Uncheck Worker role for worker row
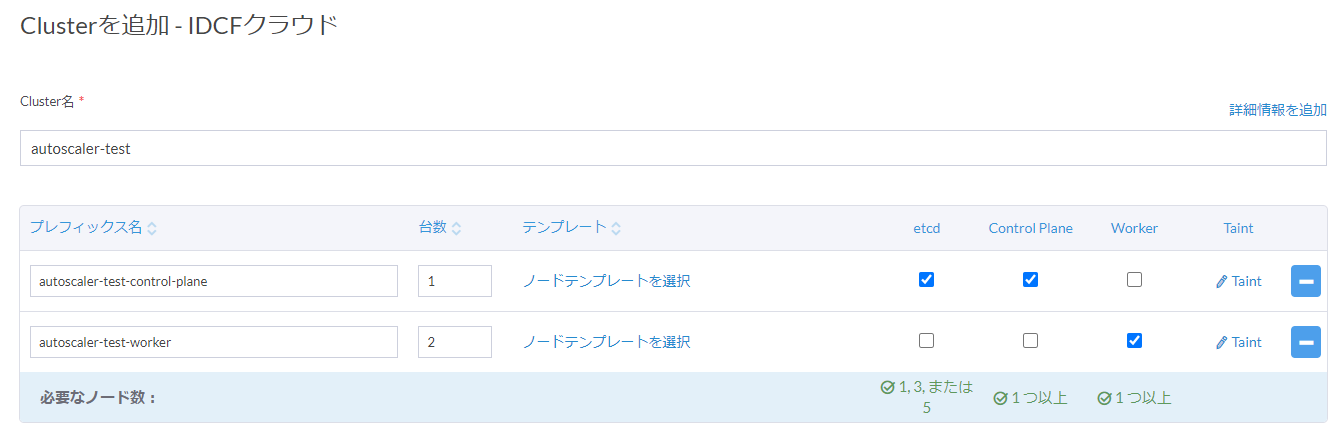 1134,340
